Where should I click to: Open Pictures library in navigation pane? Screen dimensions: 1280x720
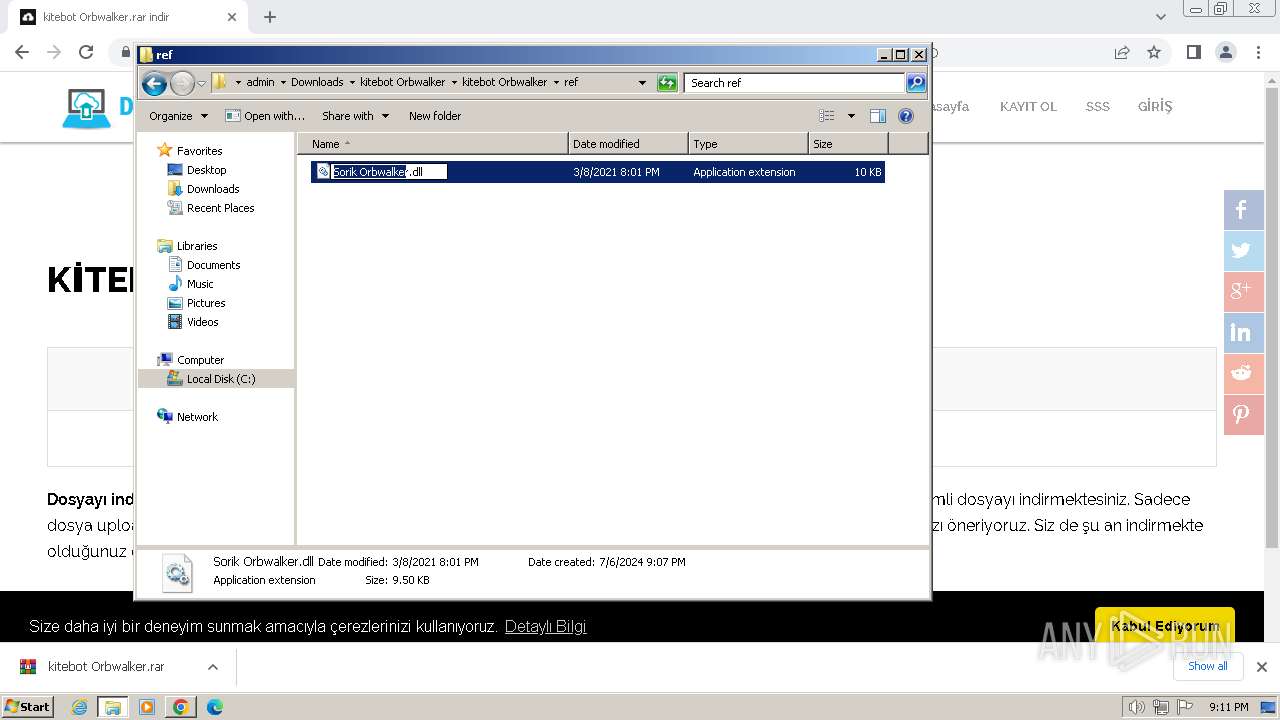[206, 303]
